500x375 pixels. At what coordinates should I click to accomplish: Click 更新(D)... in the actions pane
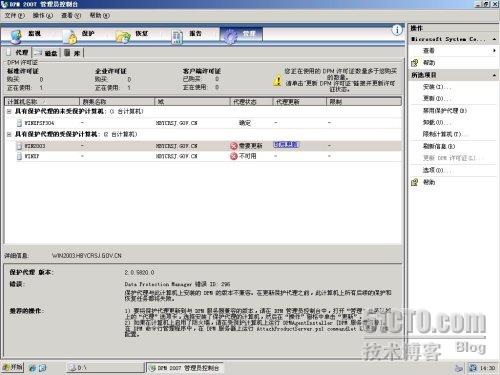pos(437,99)
